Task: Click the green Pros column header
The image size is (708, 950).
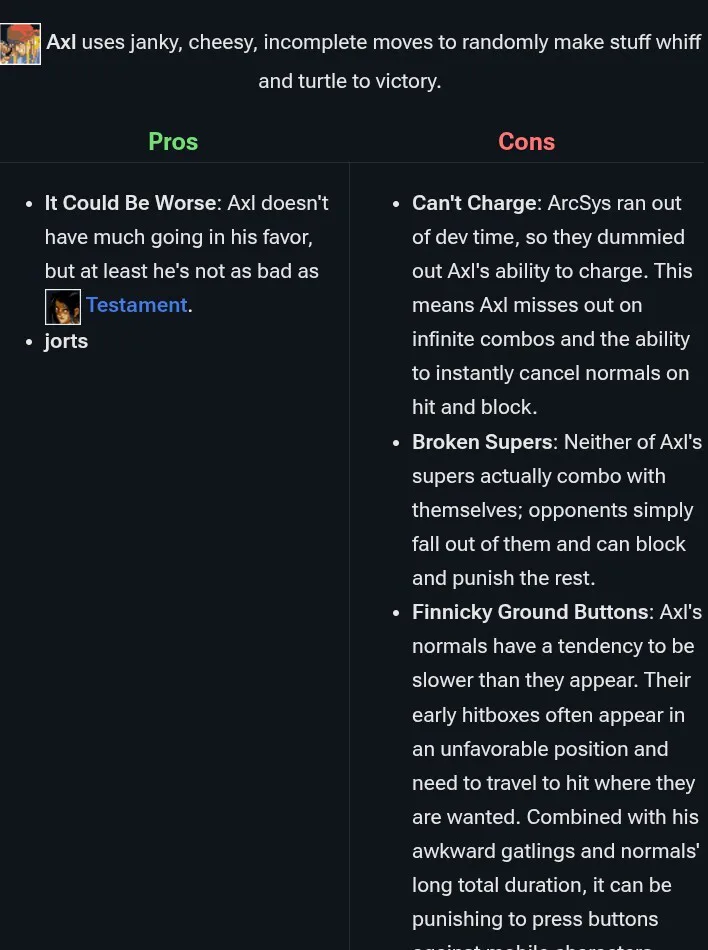Action: pyautogui.click(x=173, y=141)
